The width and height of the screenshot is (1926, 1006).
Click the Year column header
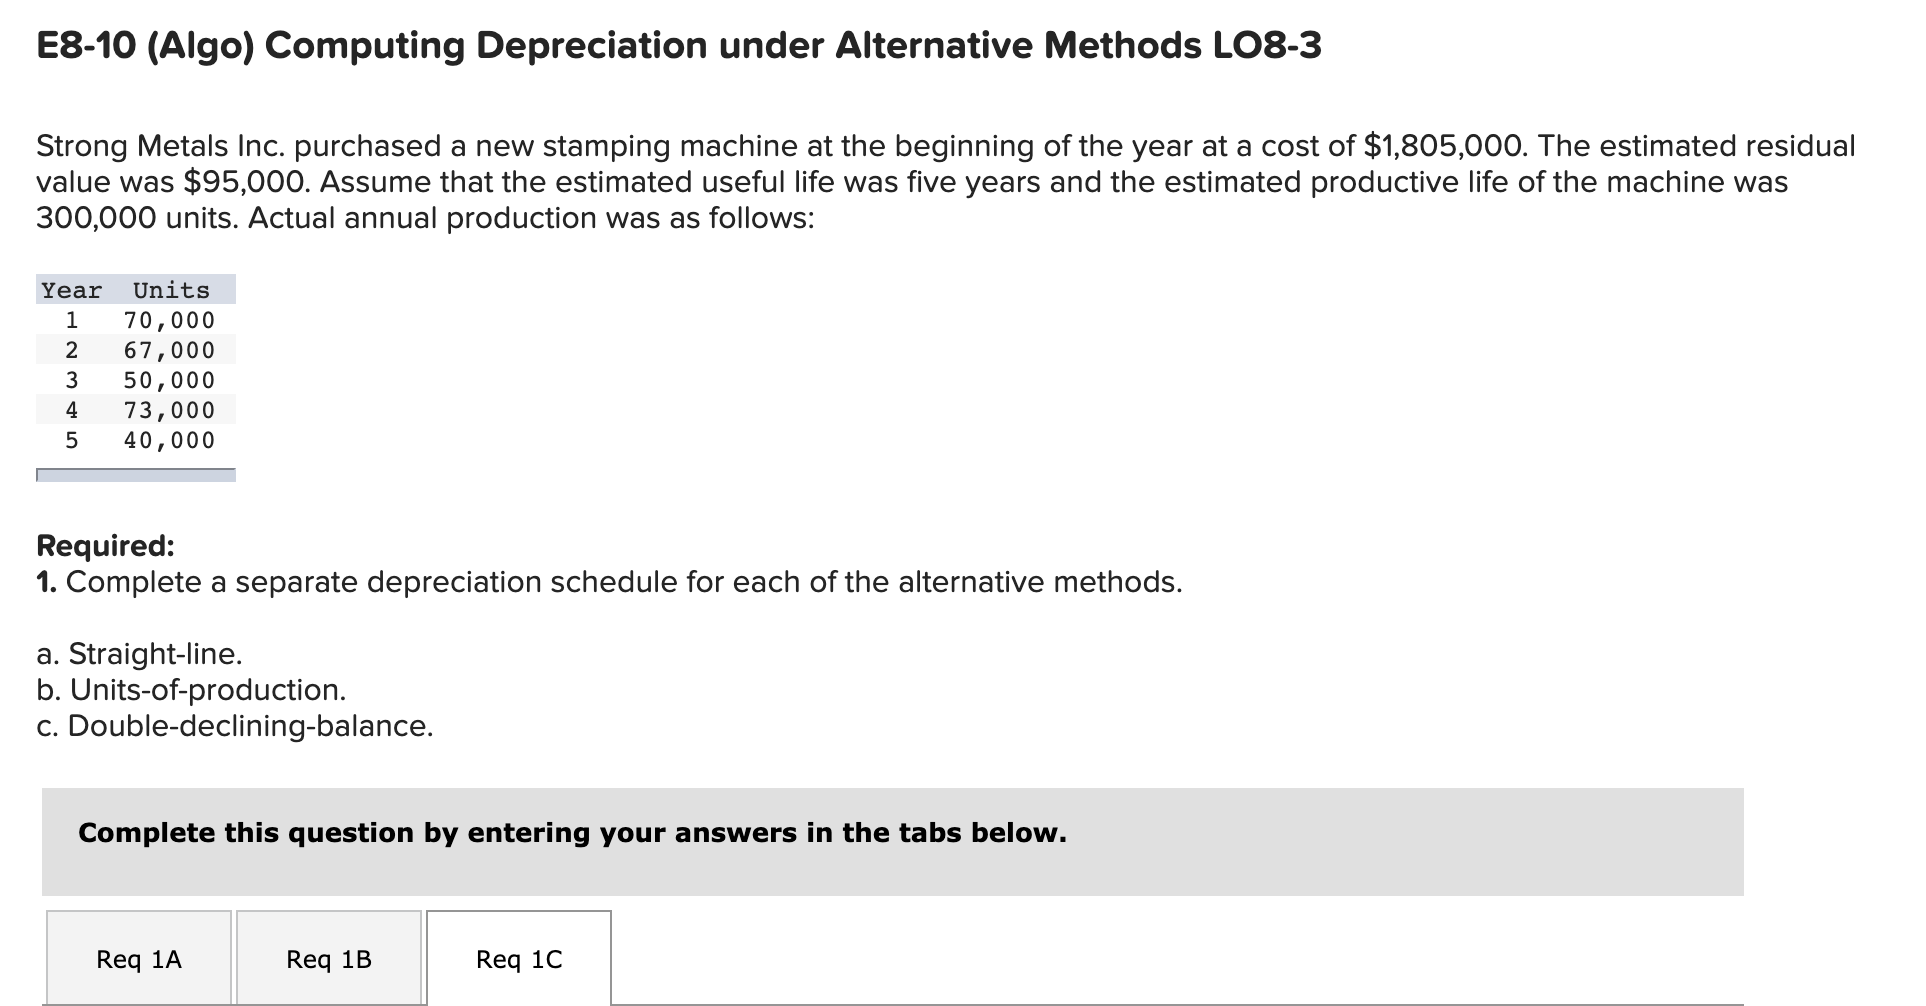coord(70,290)
